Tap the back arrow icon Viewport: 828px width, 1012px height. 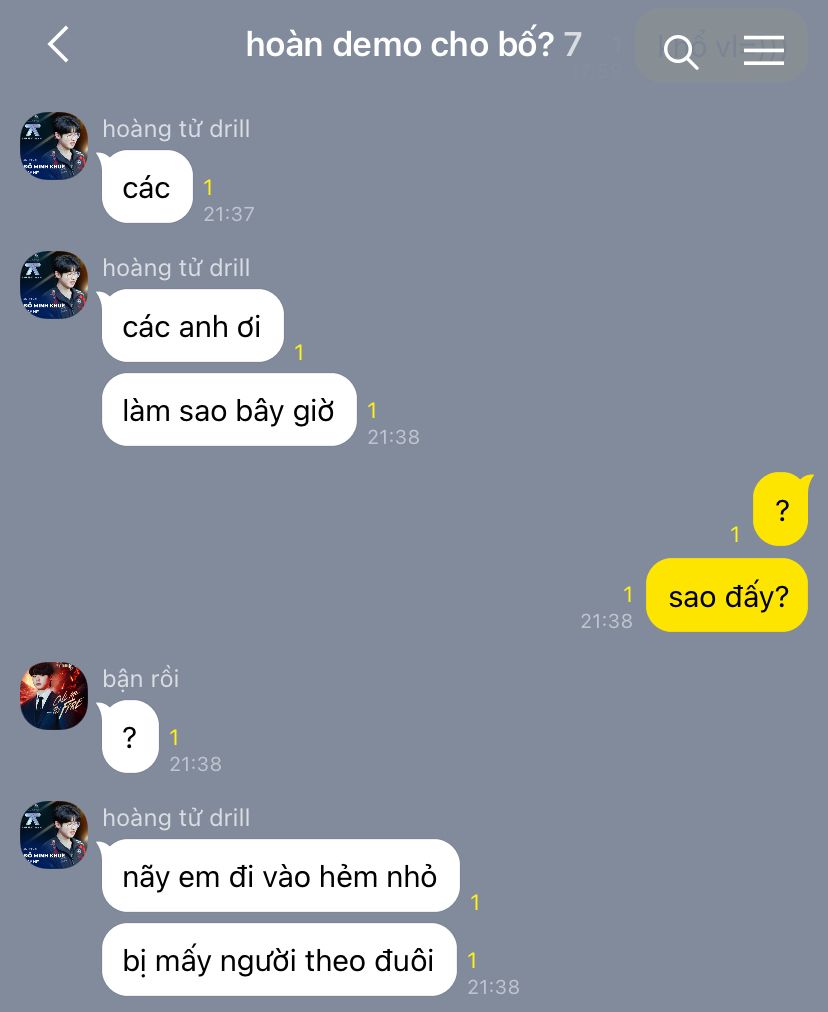(58, 45)
